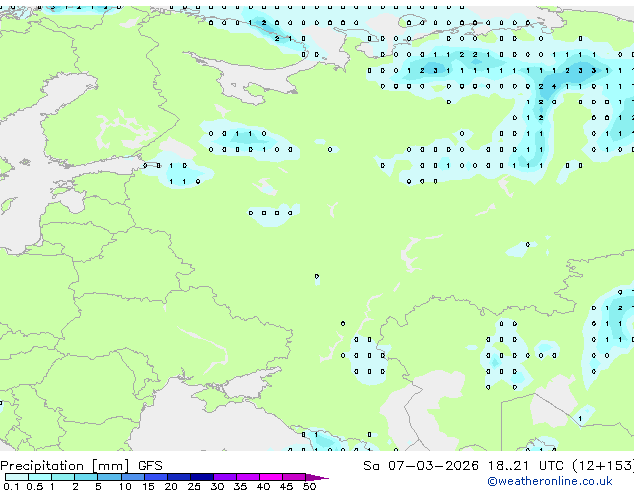Pick the legend swatch between 2 and 5
634x490 pixels.
click(86, 477)
